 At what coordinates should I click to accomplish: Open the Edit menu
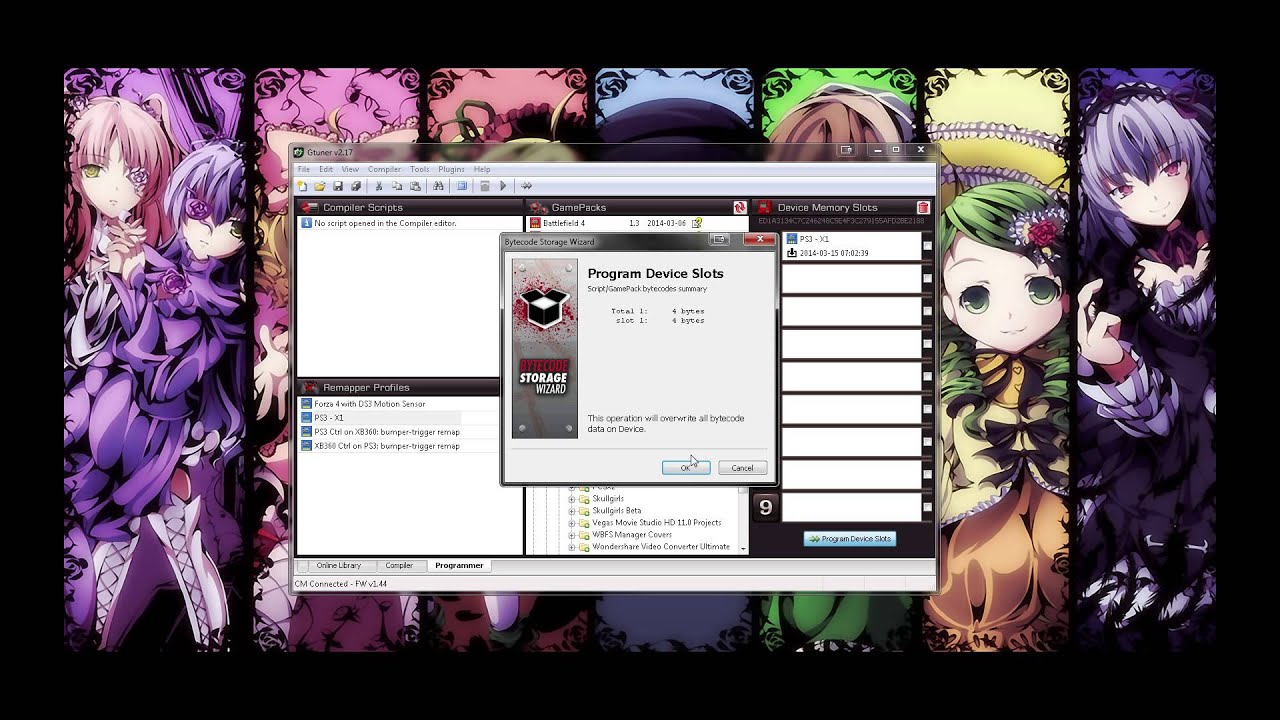coord(326,169)
